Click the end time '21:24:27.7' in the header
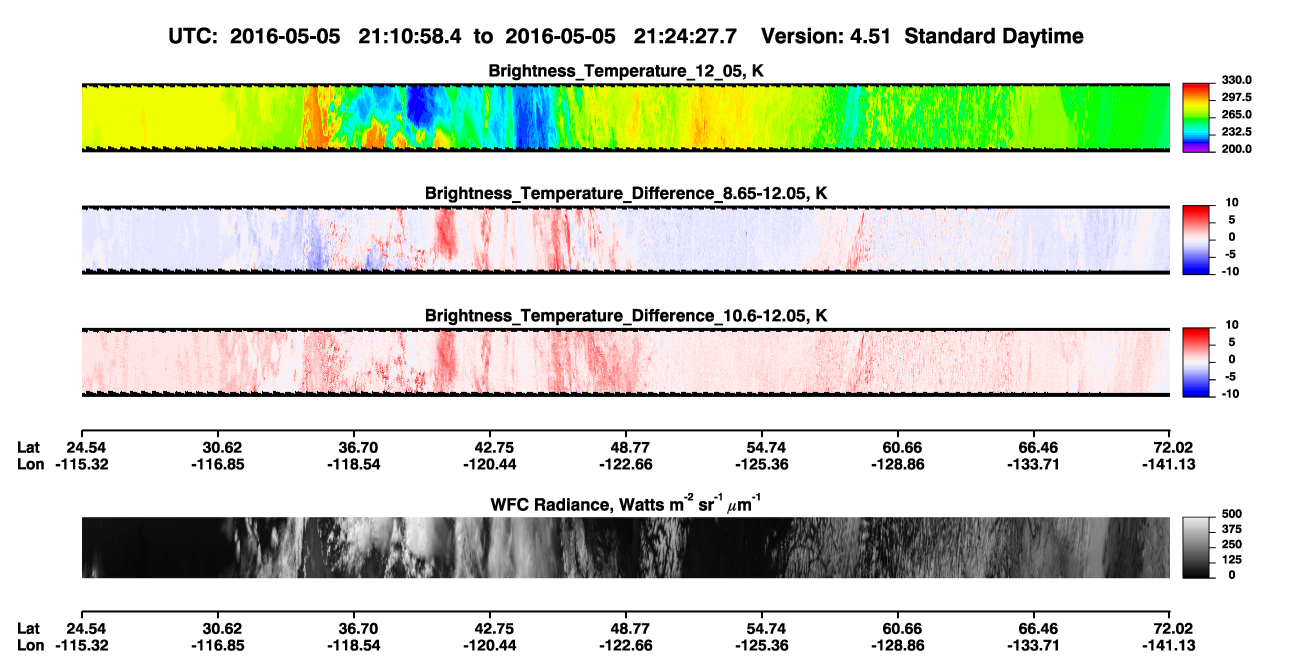Screen dimensions: 1300x667 click(x=686, y=37)
